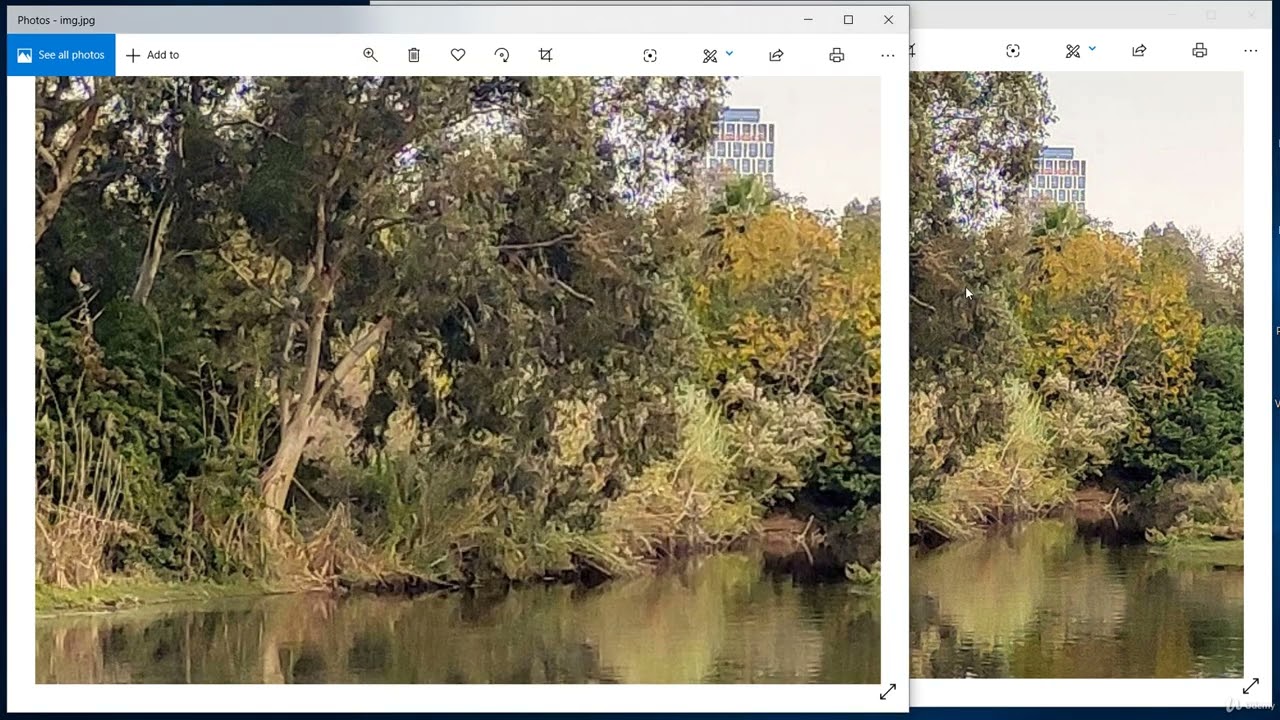Click the Enhance icon in the front window
The image size is (1280, 720).
click(650, 55)
